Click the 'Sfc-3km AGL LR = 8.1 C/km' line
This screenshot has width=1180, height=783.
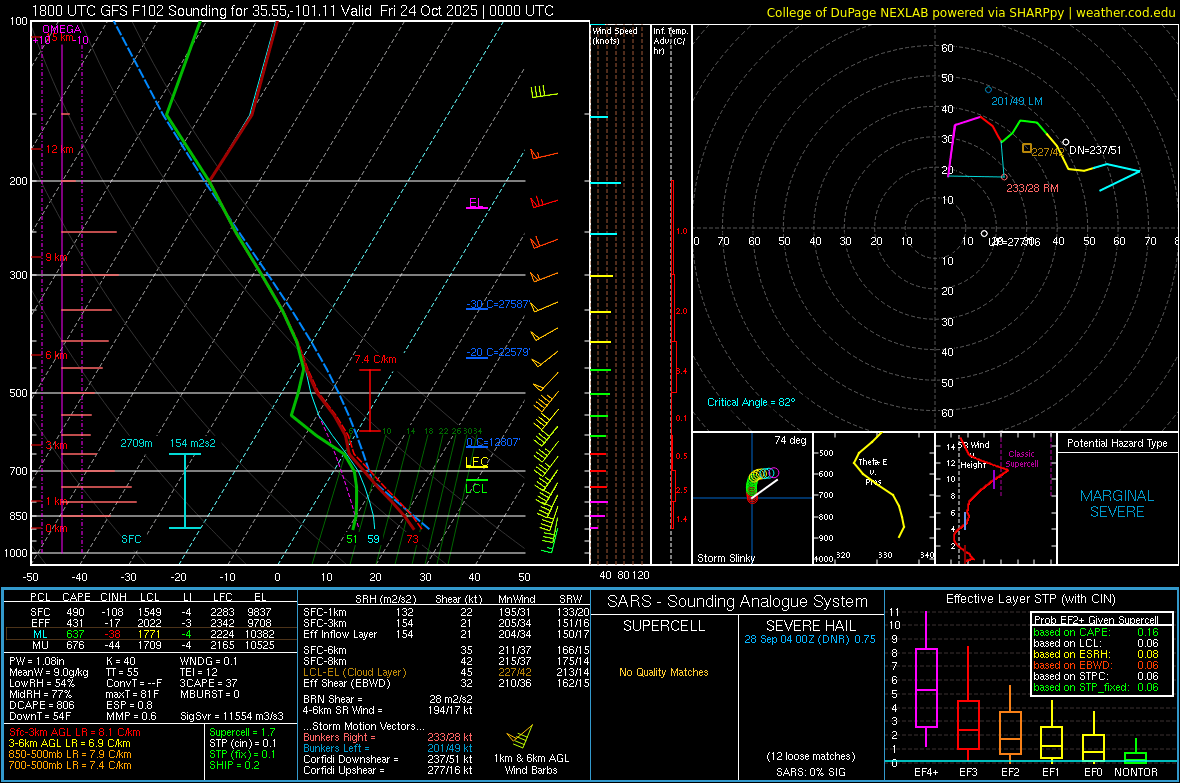[75, 732]
